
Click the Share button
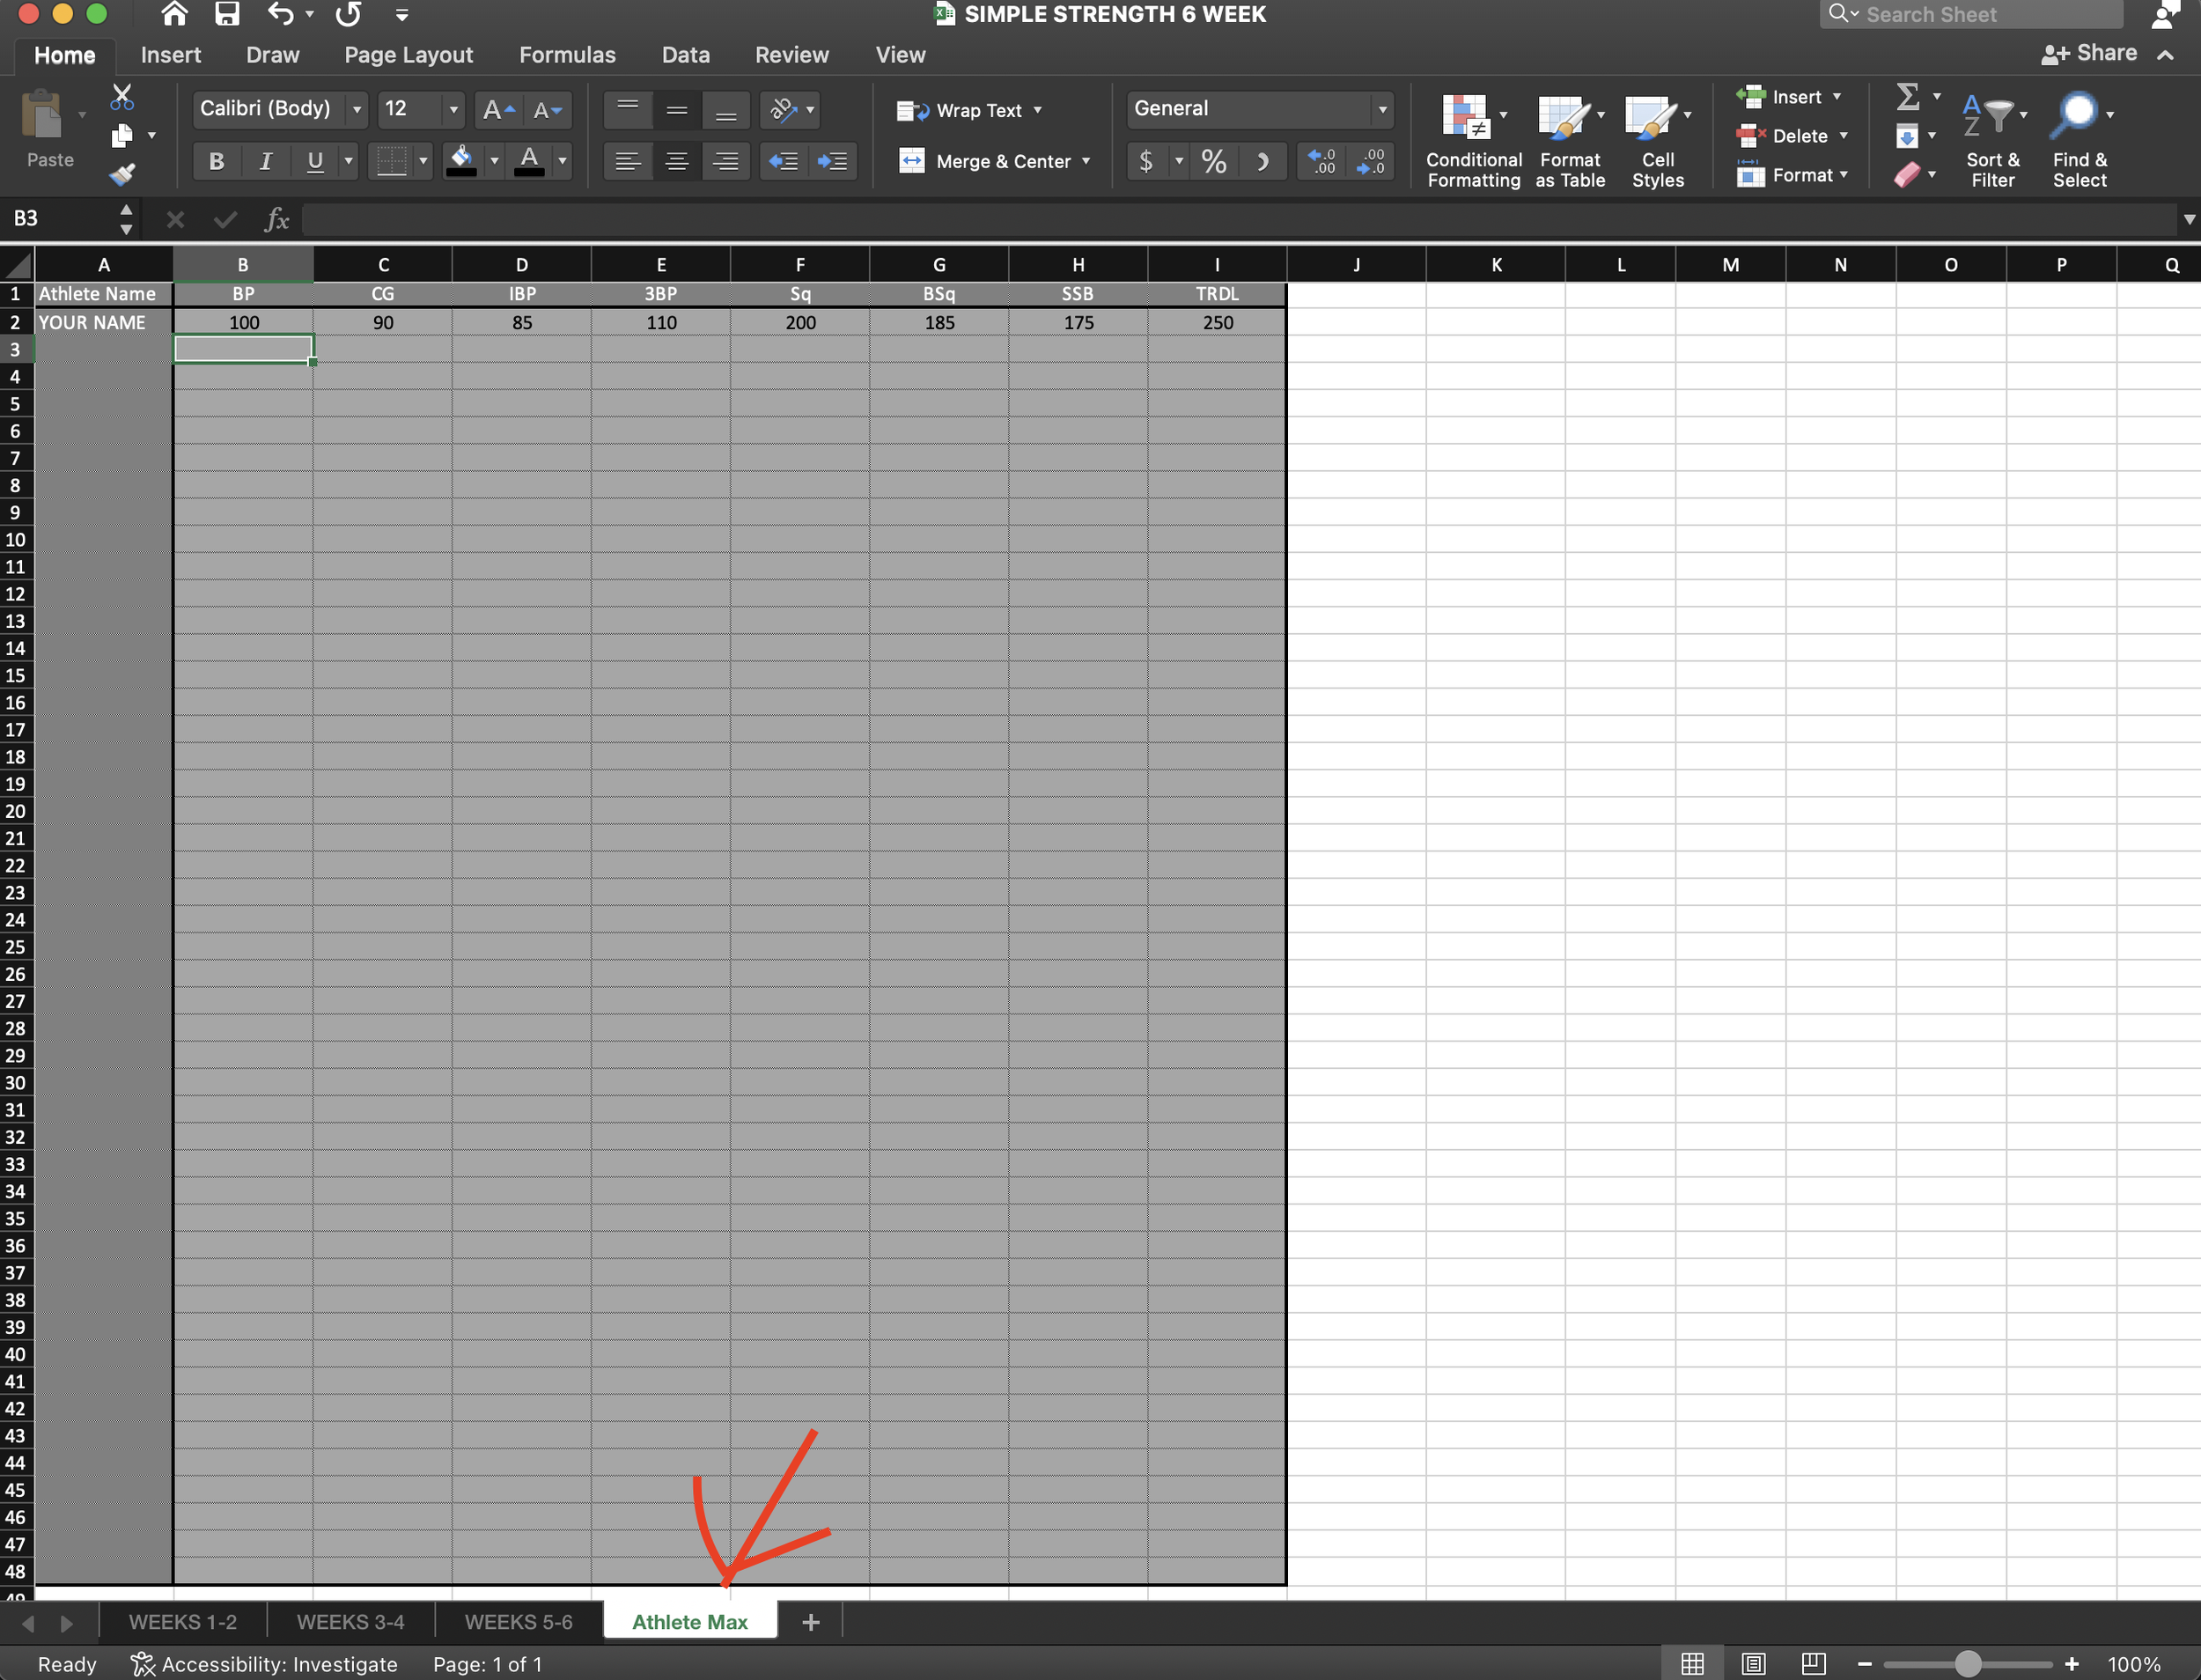point(2090,54)
